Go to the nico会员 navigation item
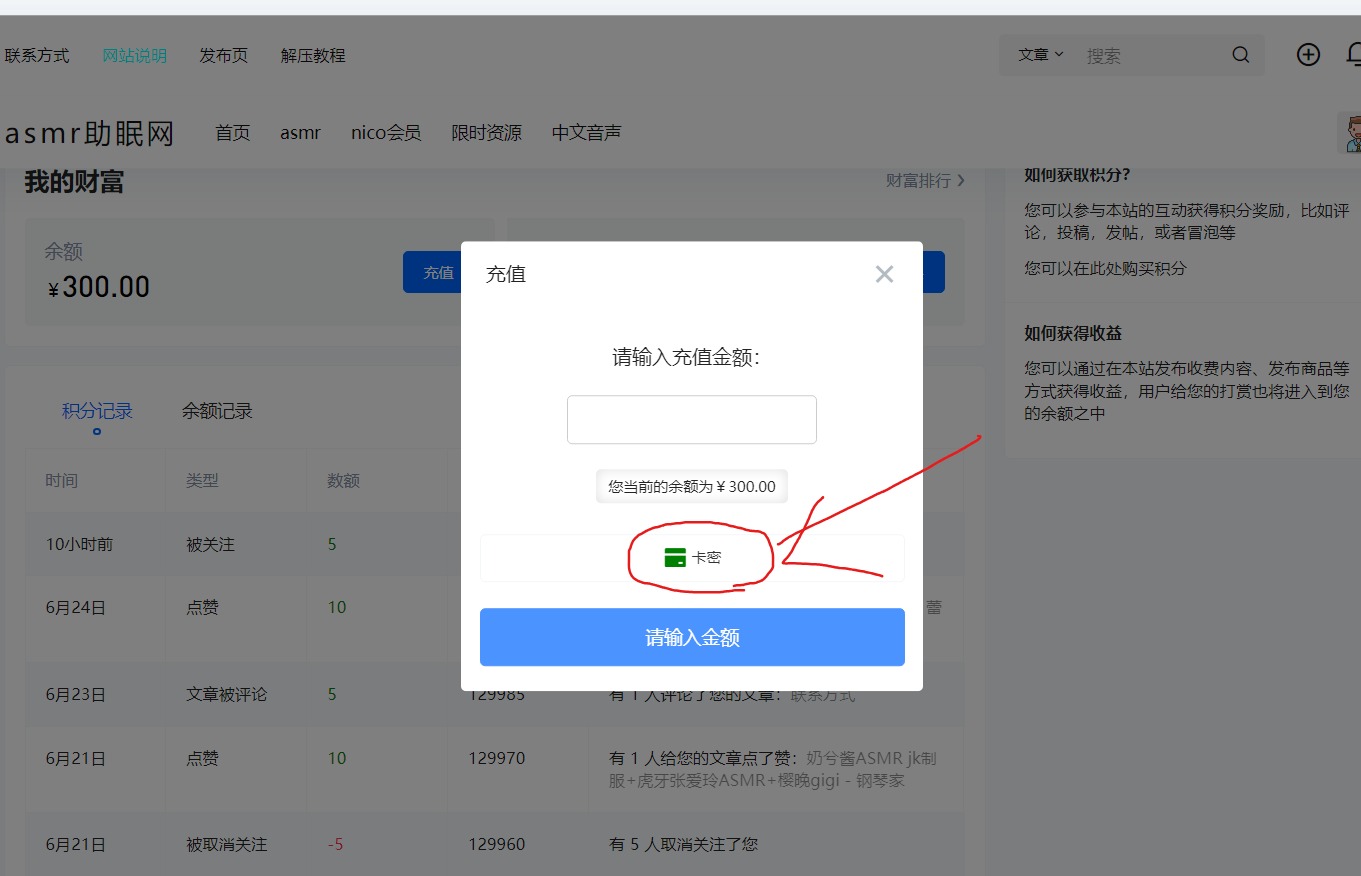The image size is (1361, 876). [386, 132]
